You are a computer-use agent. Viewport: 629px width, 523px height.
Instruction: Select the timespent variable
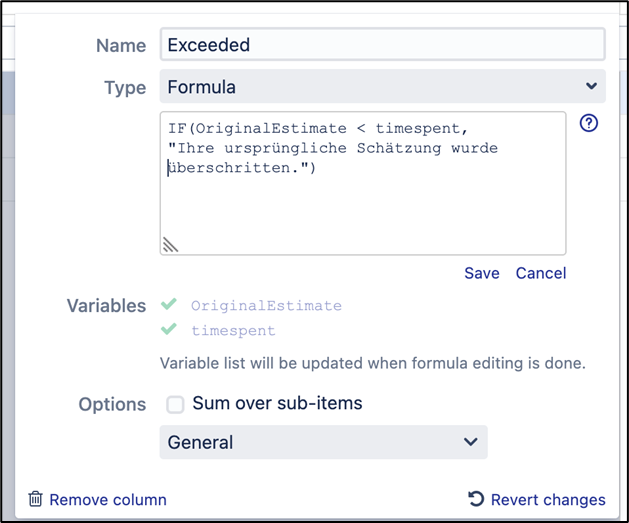tap(233, 330)
